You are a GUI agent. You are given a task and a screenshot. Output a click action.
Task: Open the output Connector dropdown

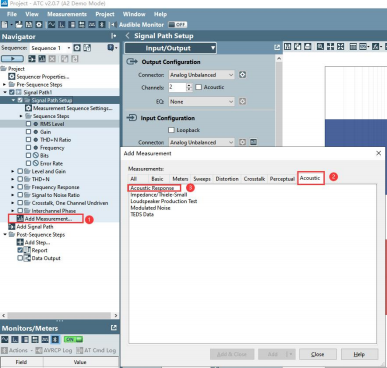click(x=202, y=75)
